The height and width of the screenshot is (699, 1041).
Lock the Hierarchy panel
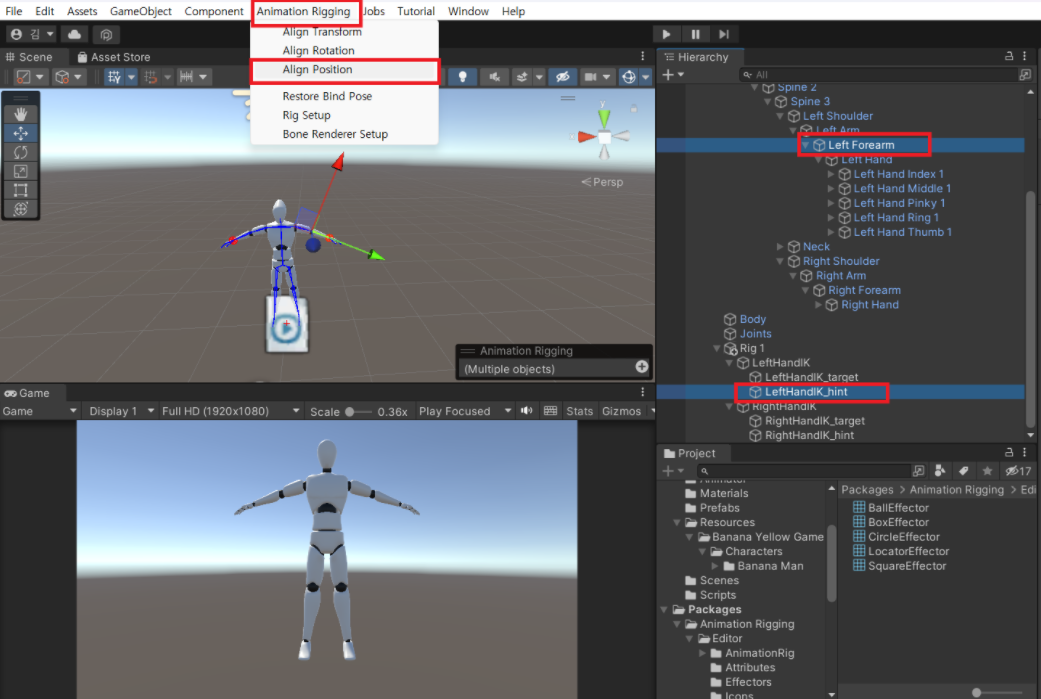(x=1009, y=56)
